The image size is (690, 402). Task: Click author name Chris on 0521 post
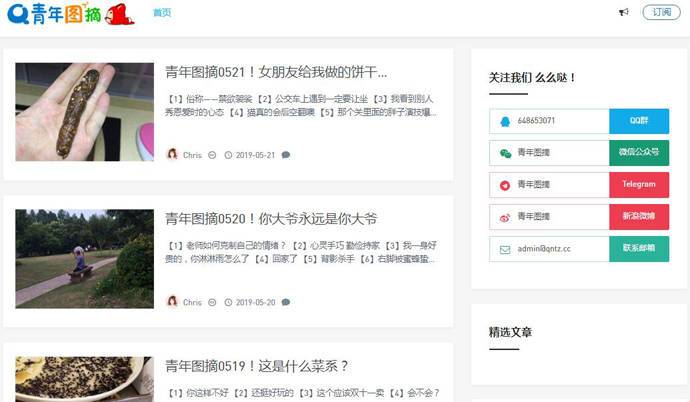pyautogui.click(x=192, y=155)
